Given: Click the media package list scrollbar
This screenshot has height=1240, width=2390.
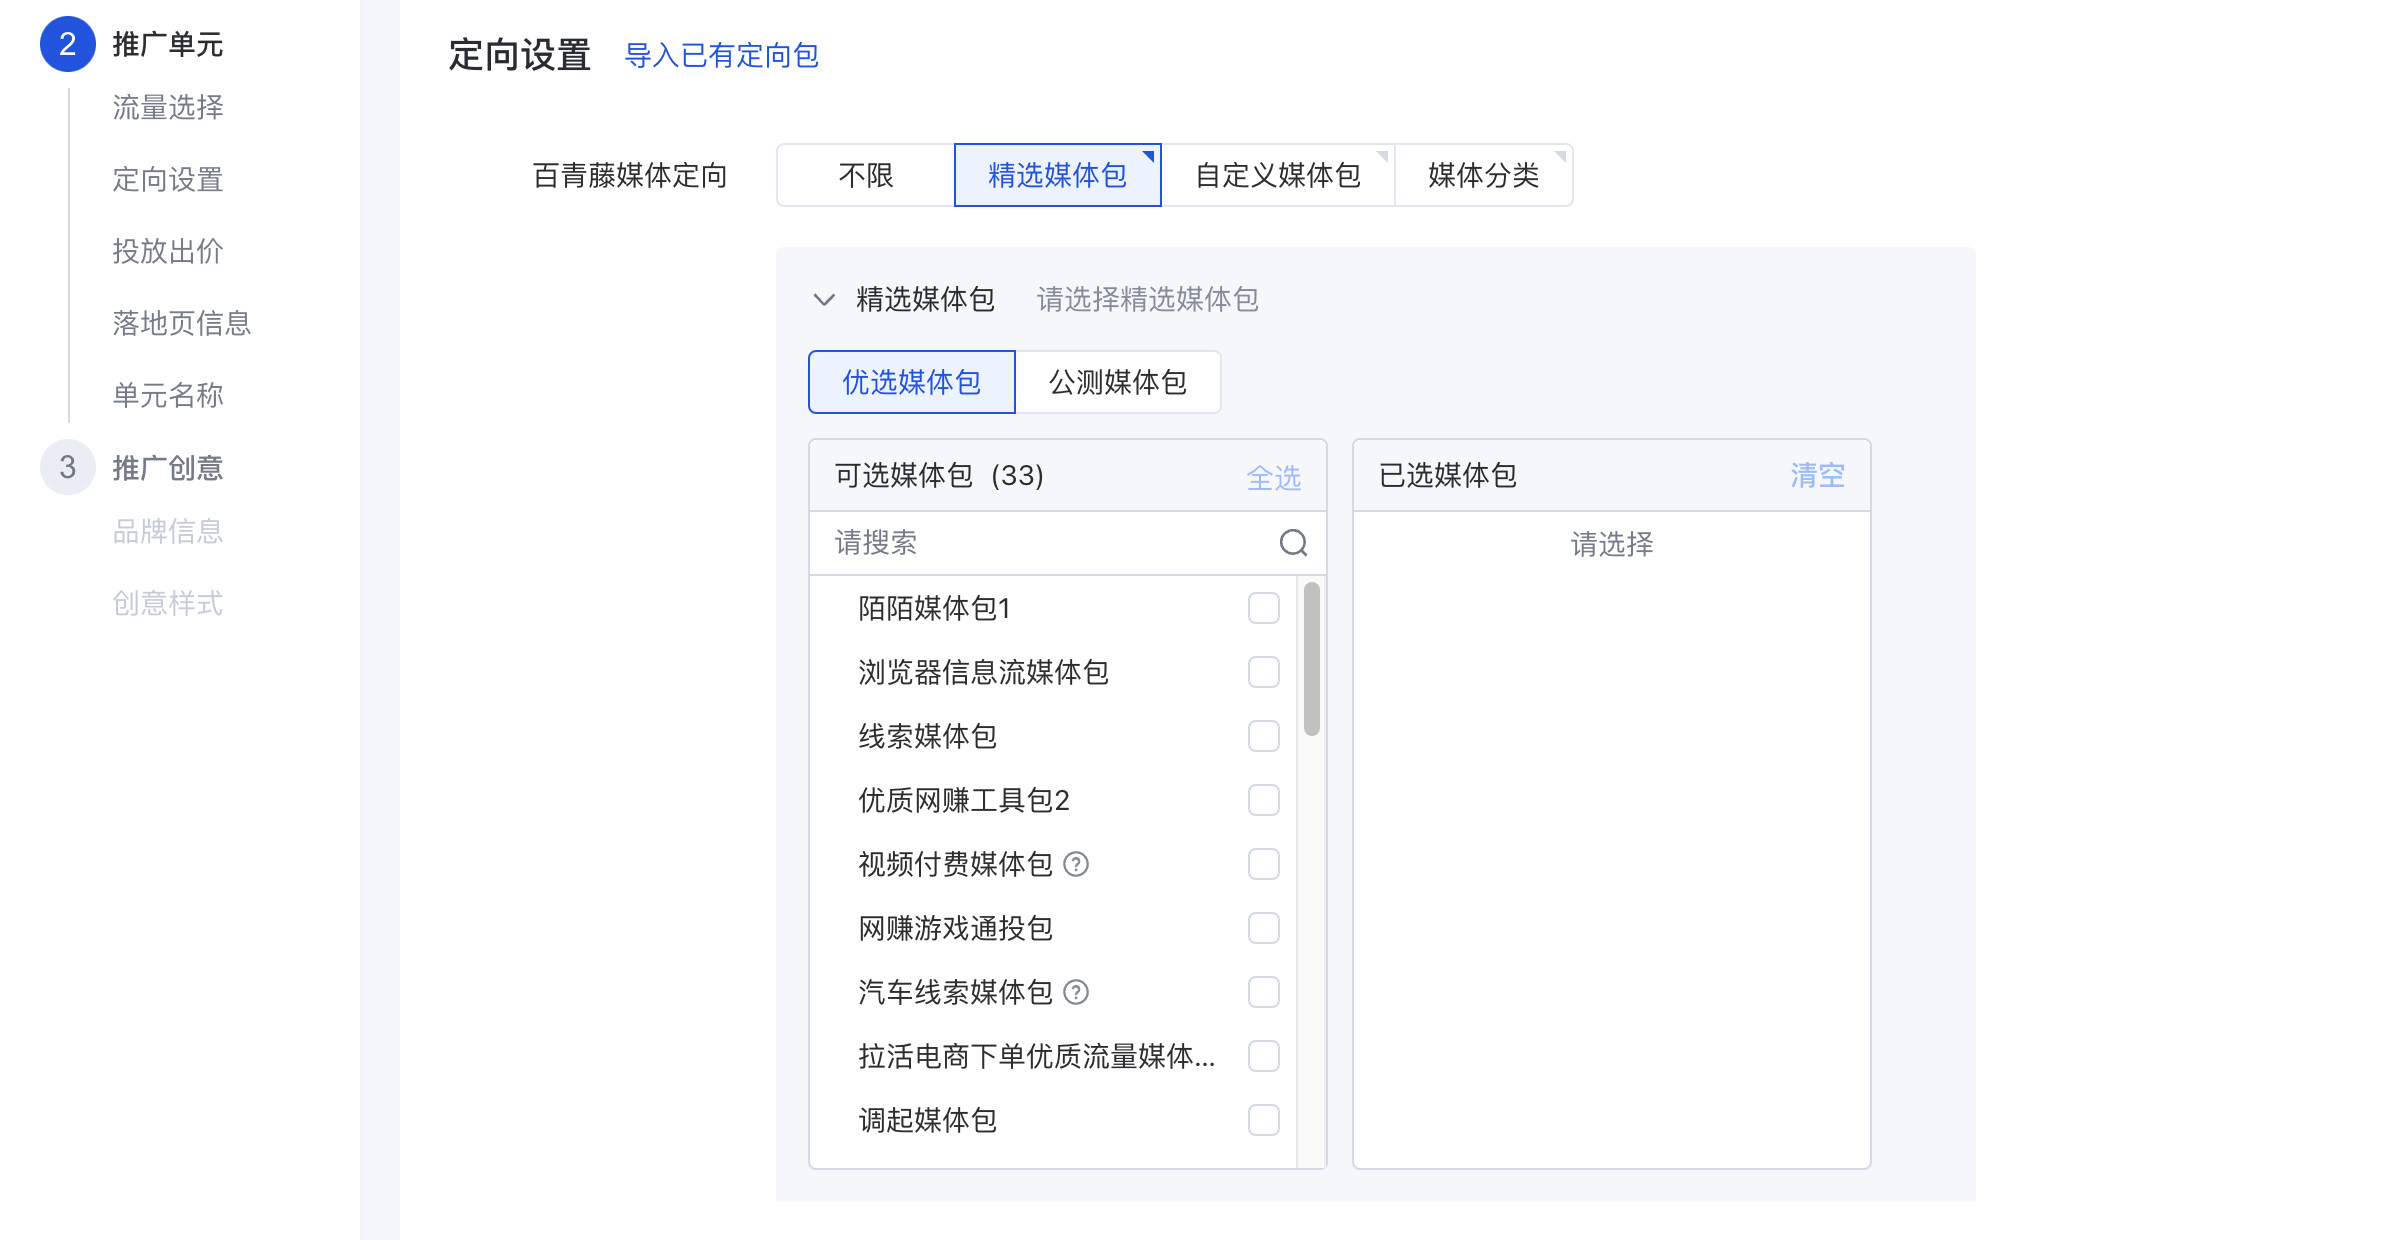Looking at the screenshot, I should coord(1311,660).
